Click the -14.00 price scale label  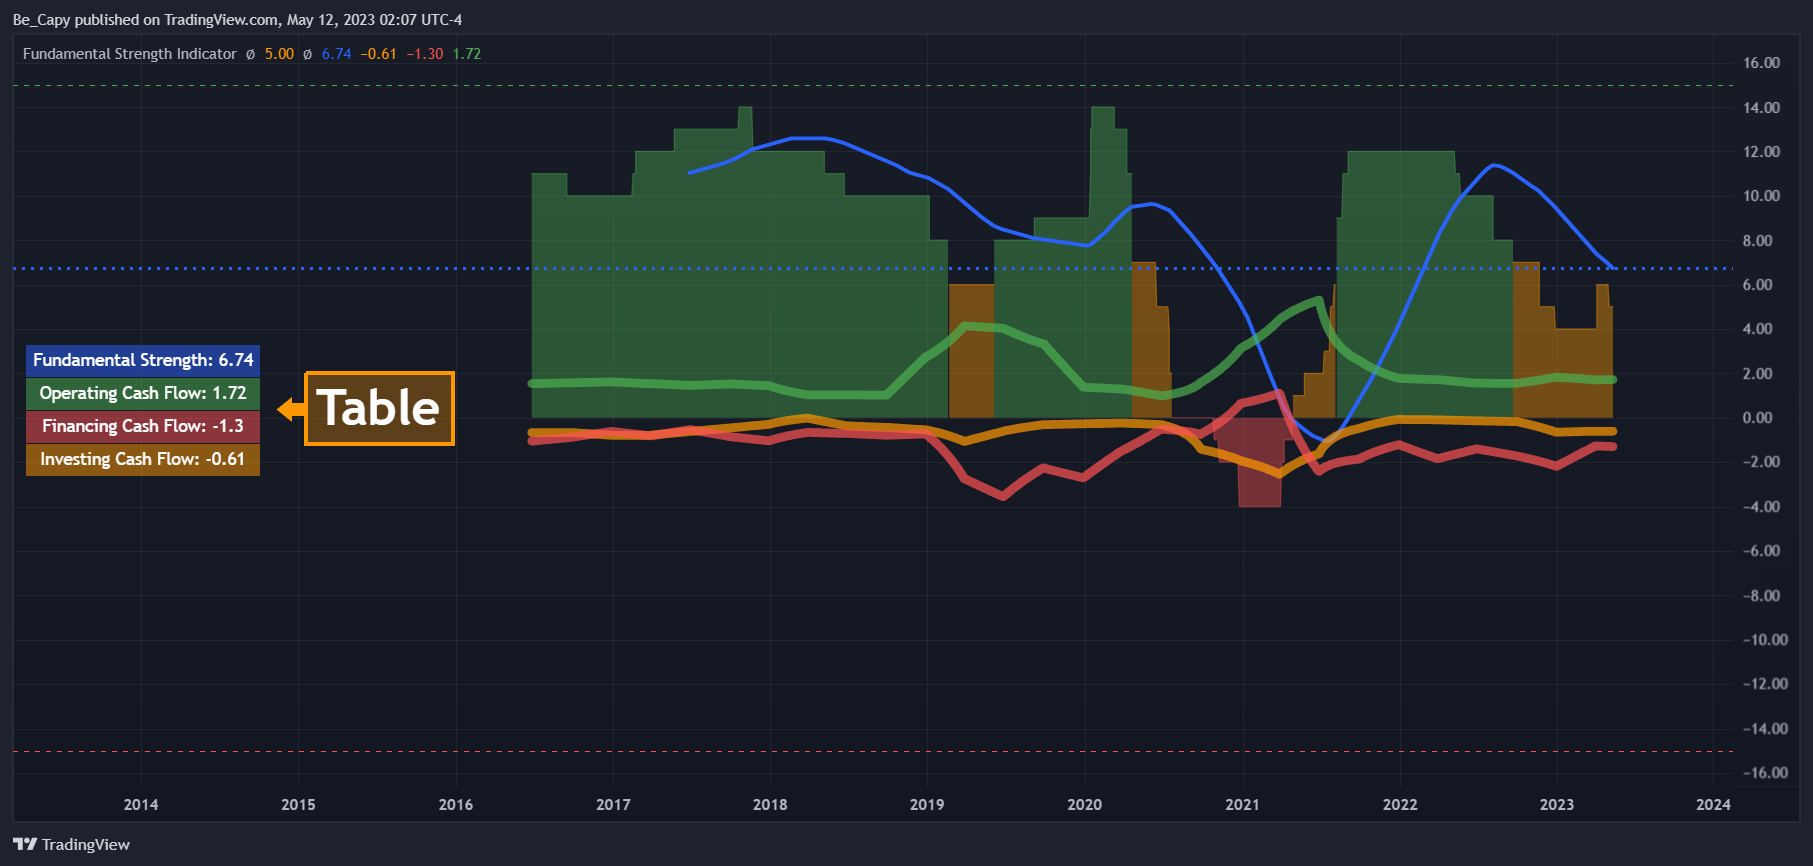click(x=1764, y=728)
